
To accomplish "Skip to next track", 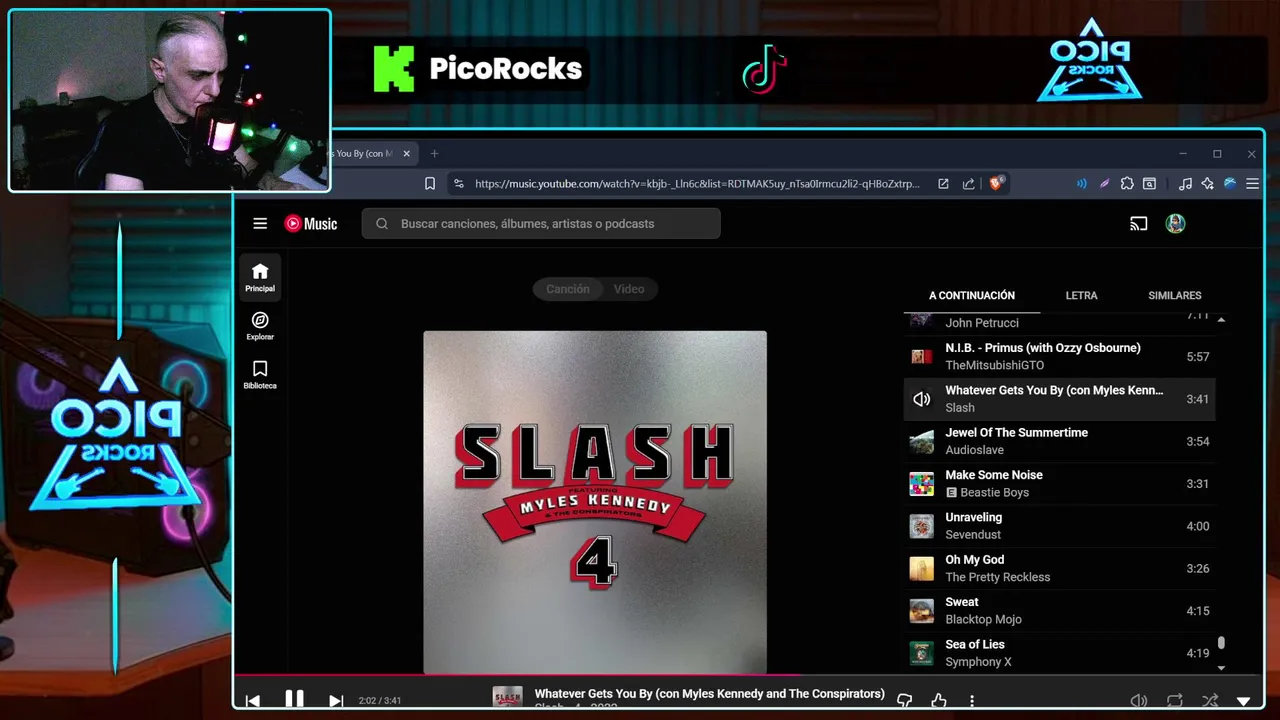I will pos(336,701).
